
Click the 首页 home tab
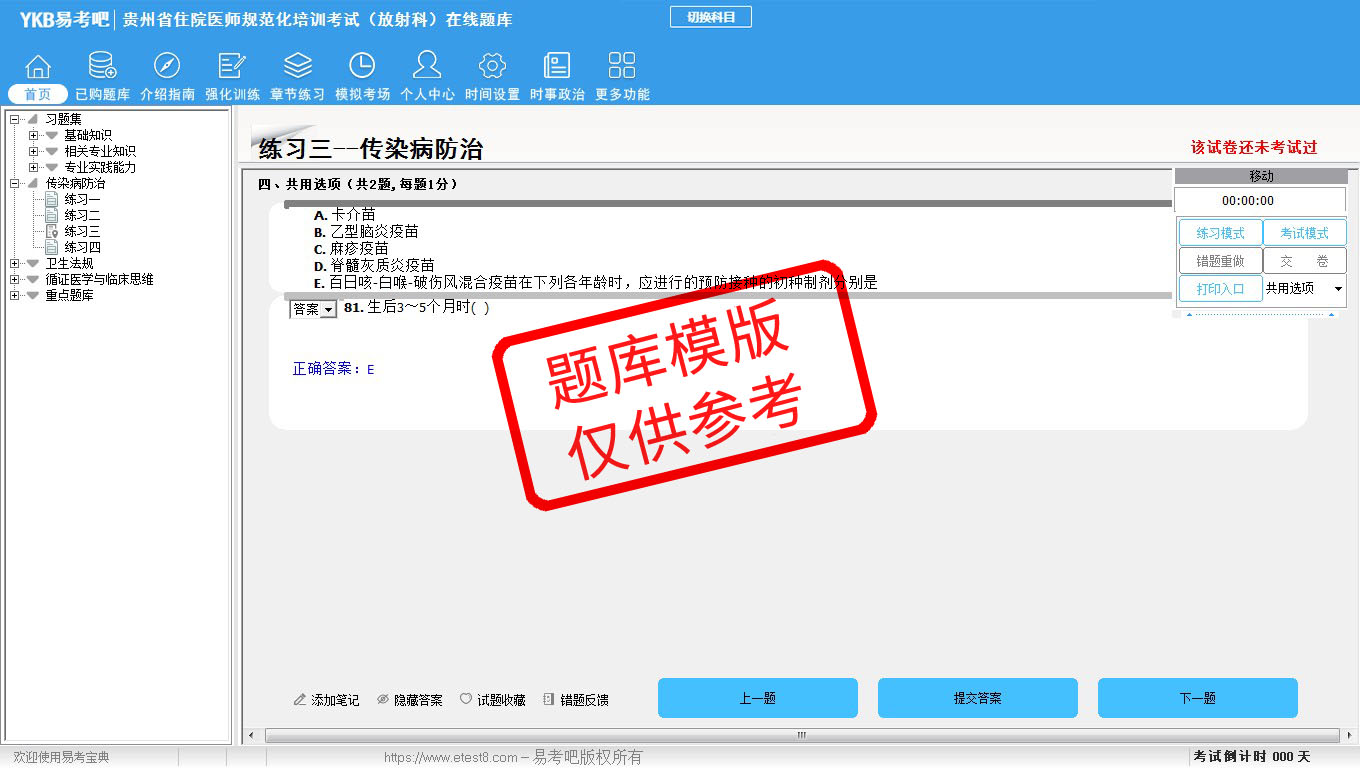click(38, 94)
